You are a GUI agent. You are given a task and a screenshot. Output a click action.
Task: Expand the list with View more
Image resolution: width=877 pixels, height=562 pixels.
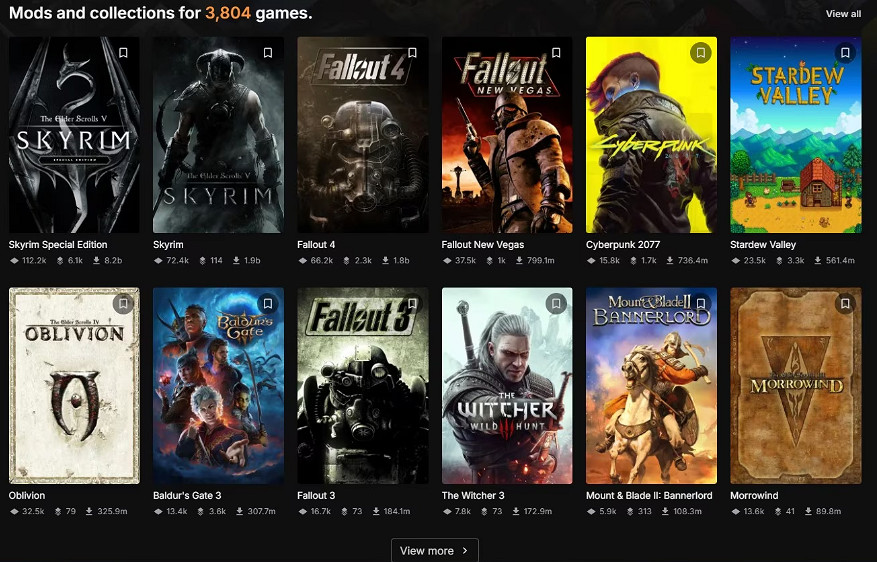pos(435,550)
